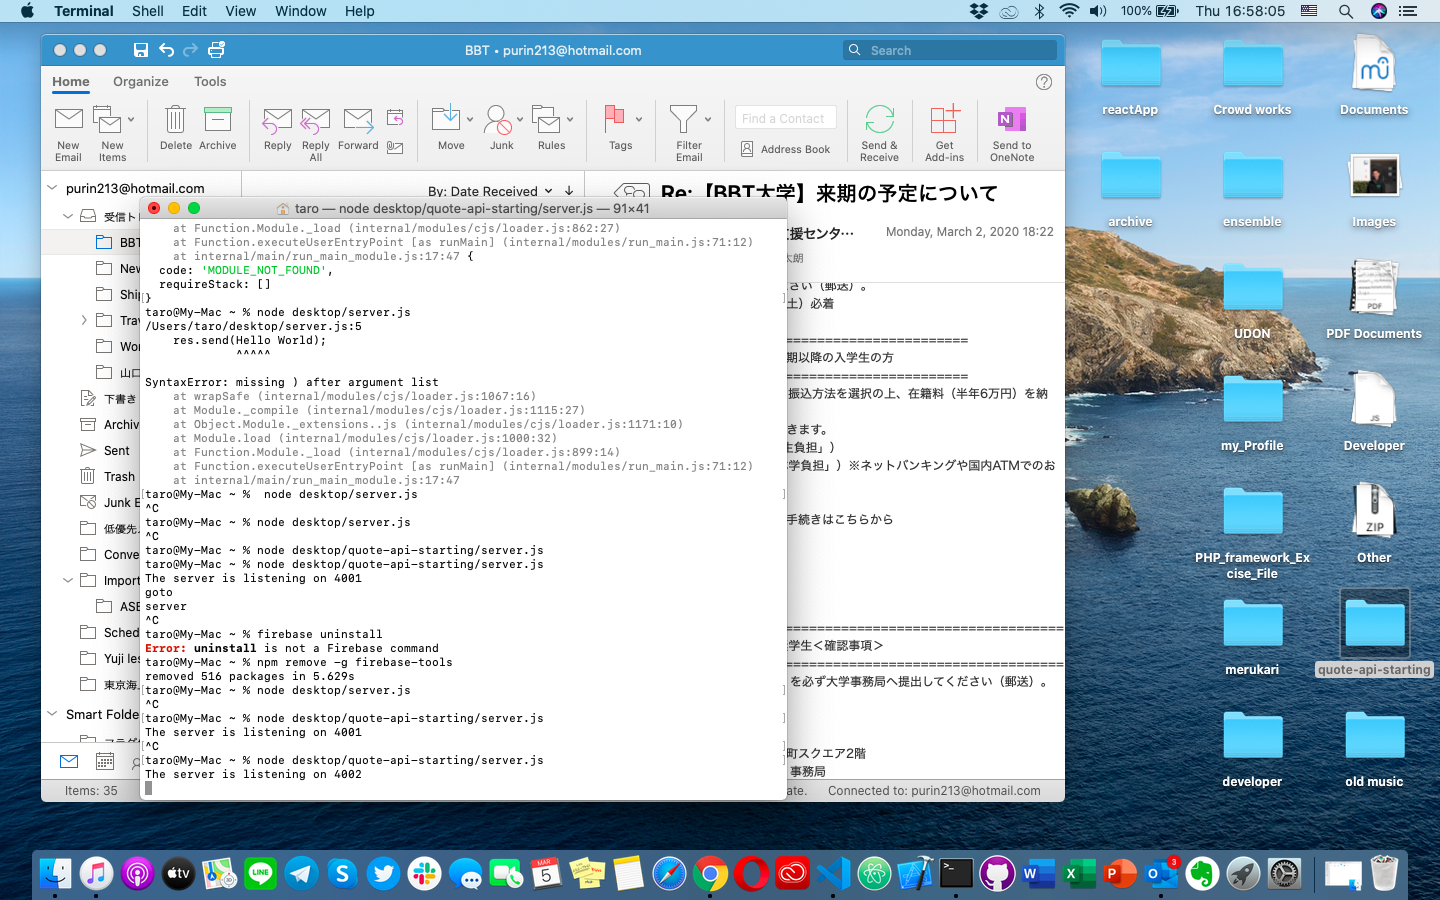Click the Filter Email funnel
1440x900 pixels.
tap(689, 132)
